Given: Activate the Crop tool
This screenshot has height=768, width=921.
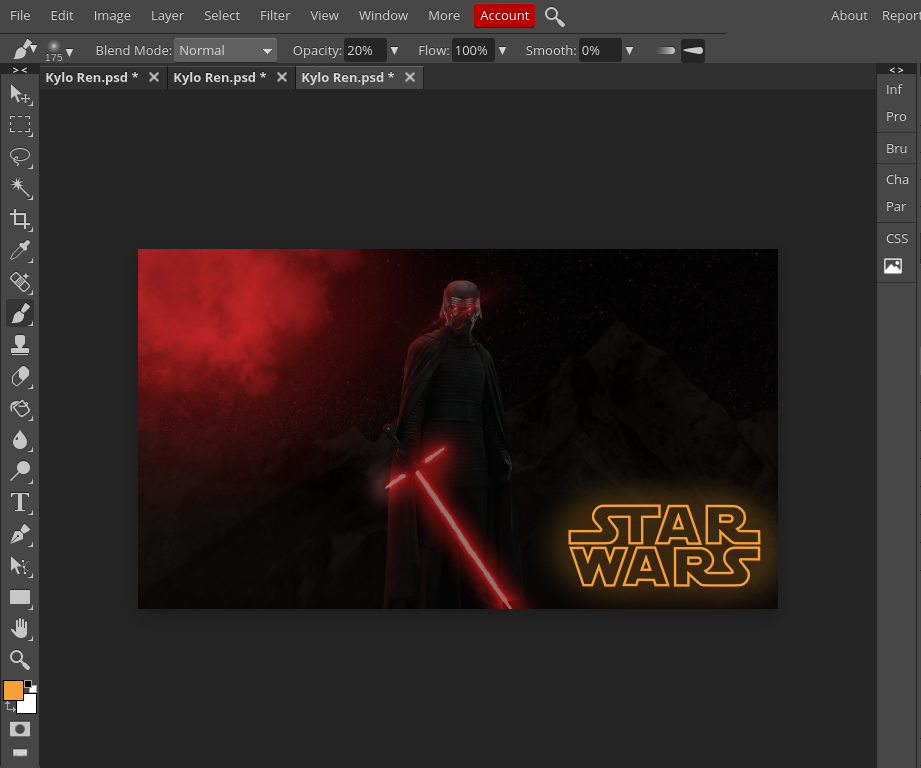Looking at the screenshot, I should pos(20,219).
